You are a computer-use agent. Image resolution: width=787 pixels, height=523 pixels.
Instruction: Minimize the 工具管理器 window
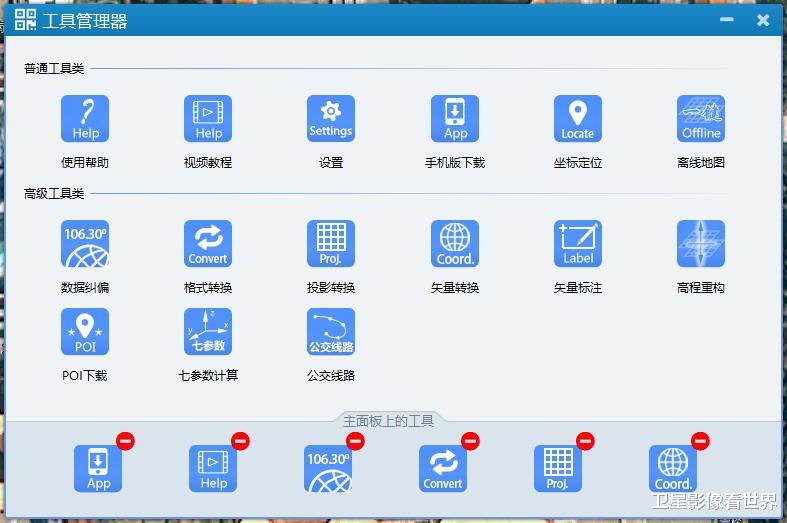tap(726, 20)
